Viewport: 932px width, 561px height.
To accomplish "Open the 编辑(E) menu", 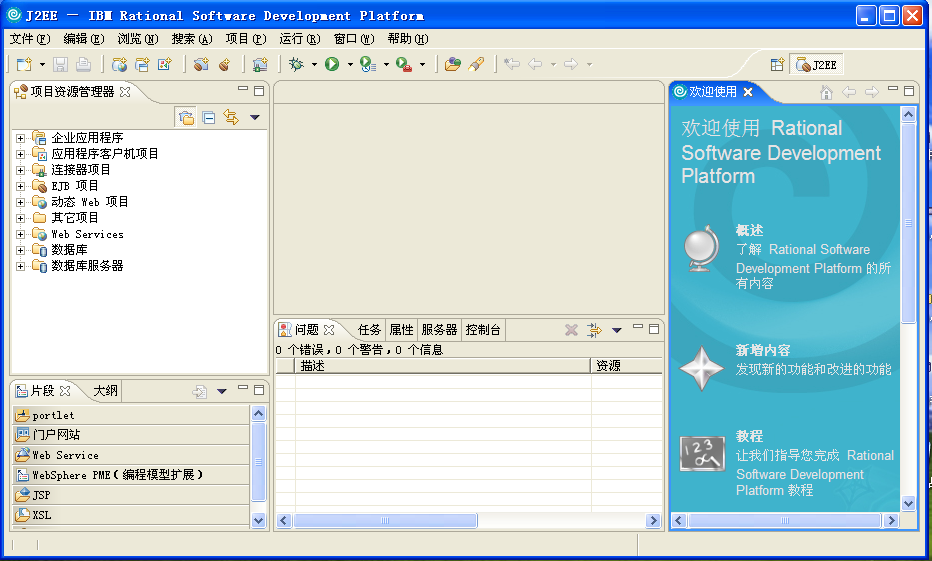I will [84, 39].
